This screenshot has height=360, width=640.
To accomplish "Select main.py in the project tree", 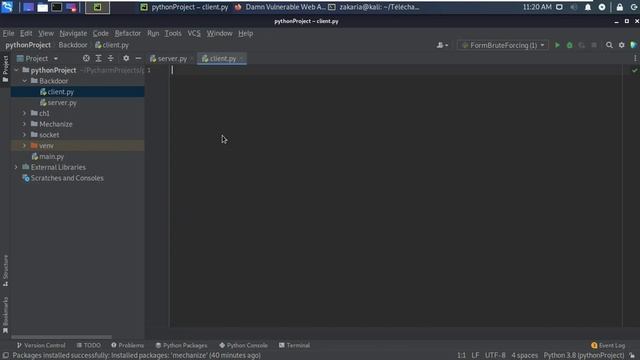I will coord(51,157).
